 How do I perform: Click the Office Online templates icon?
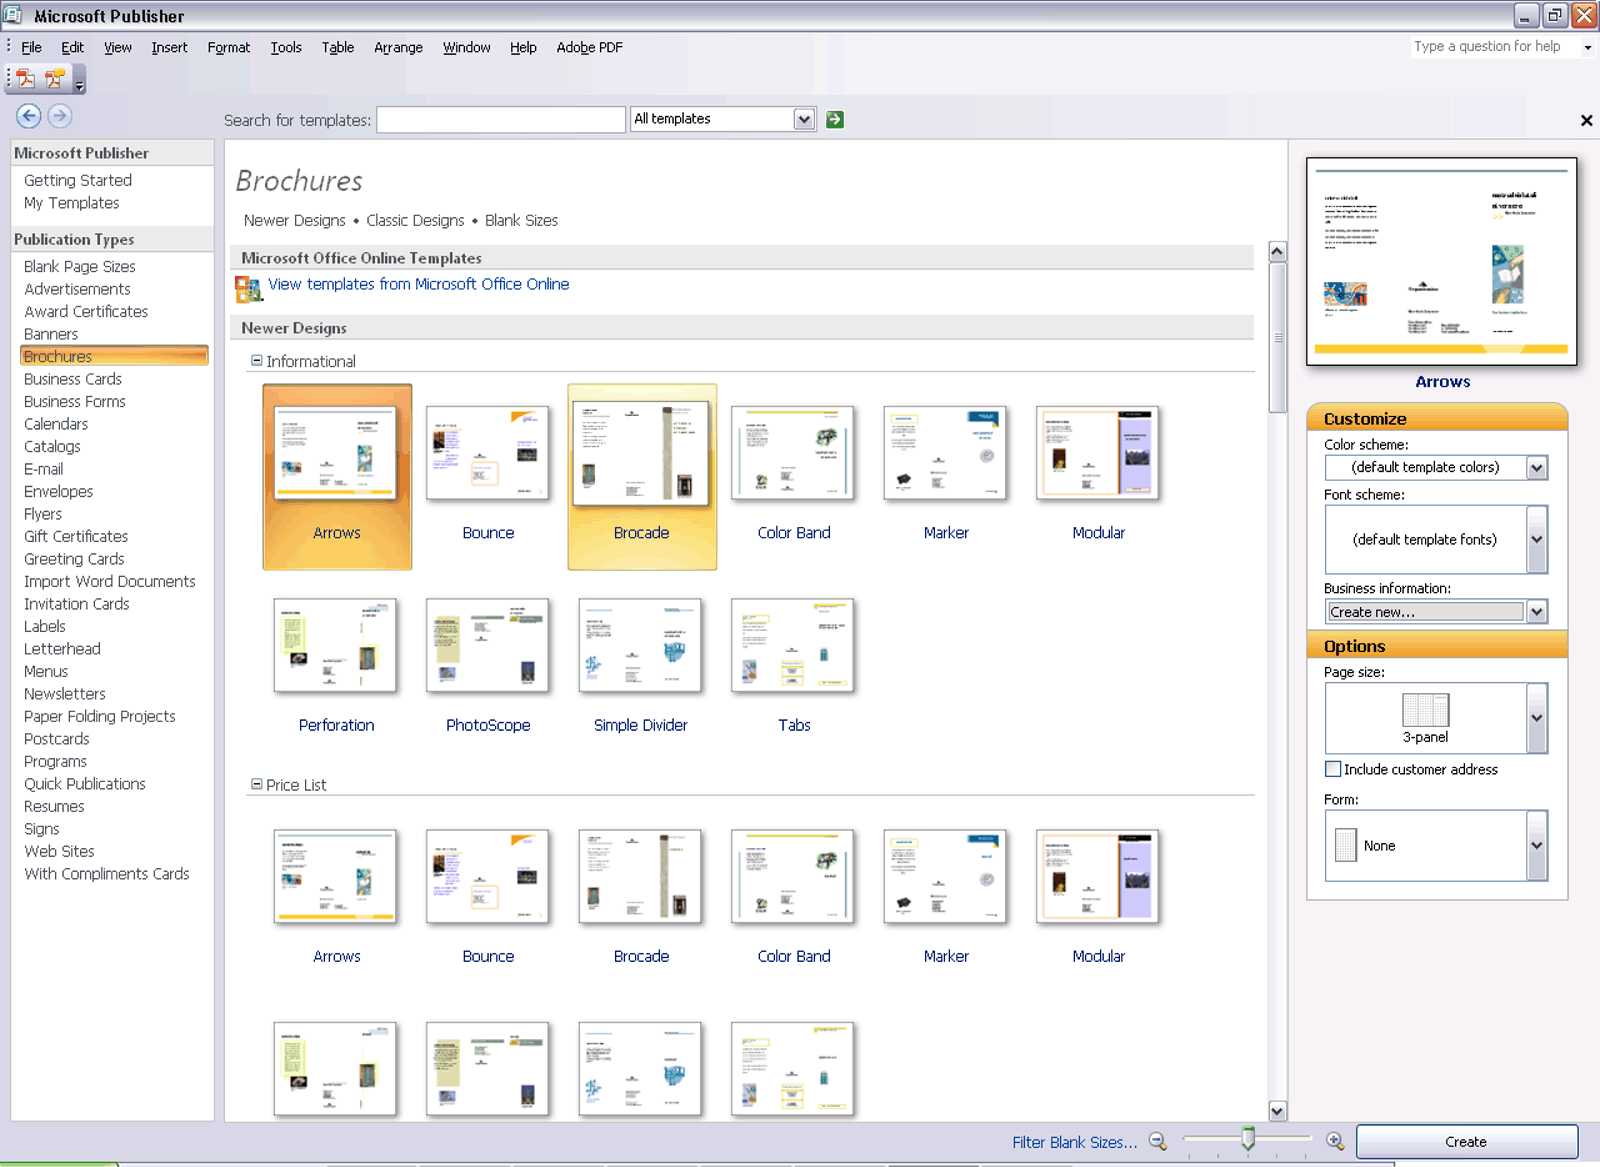[248, 289]
